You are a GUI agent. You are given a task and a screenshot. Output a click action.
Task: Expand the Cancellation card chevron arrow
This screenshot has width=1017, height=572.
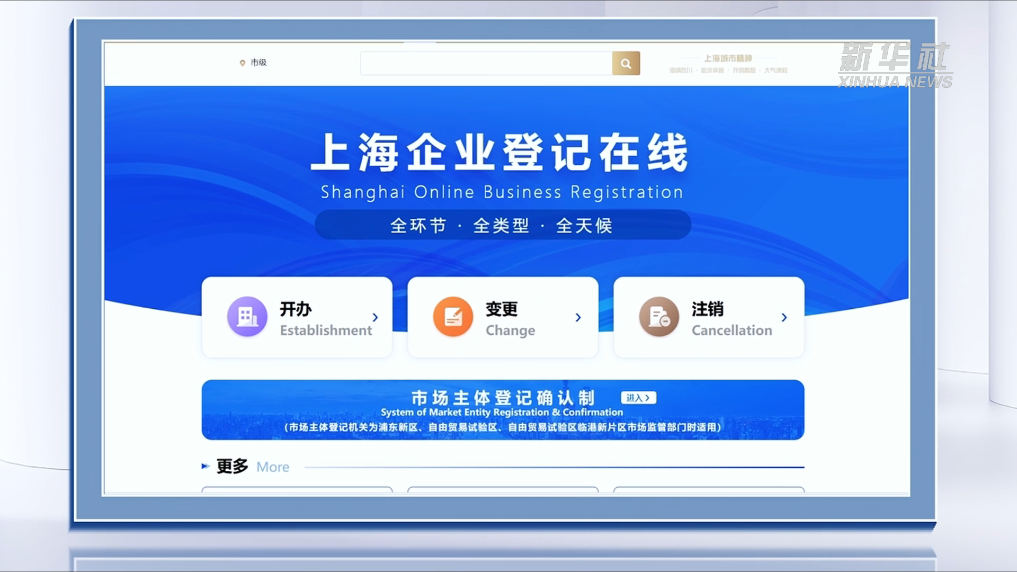(x=784, y=318)
